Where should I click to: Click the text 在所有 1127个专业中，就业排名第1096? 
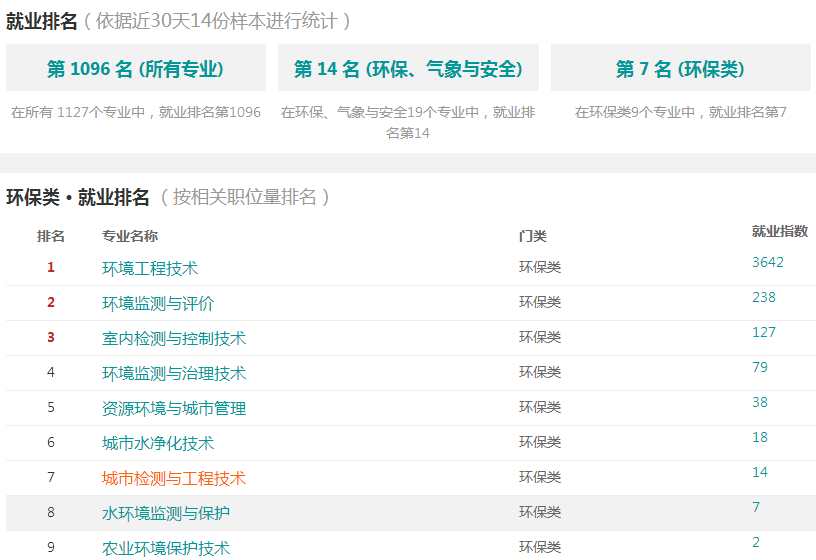tap(136, 112)
